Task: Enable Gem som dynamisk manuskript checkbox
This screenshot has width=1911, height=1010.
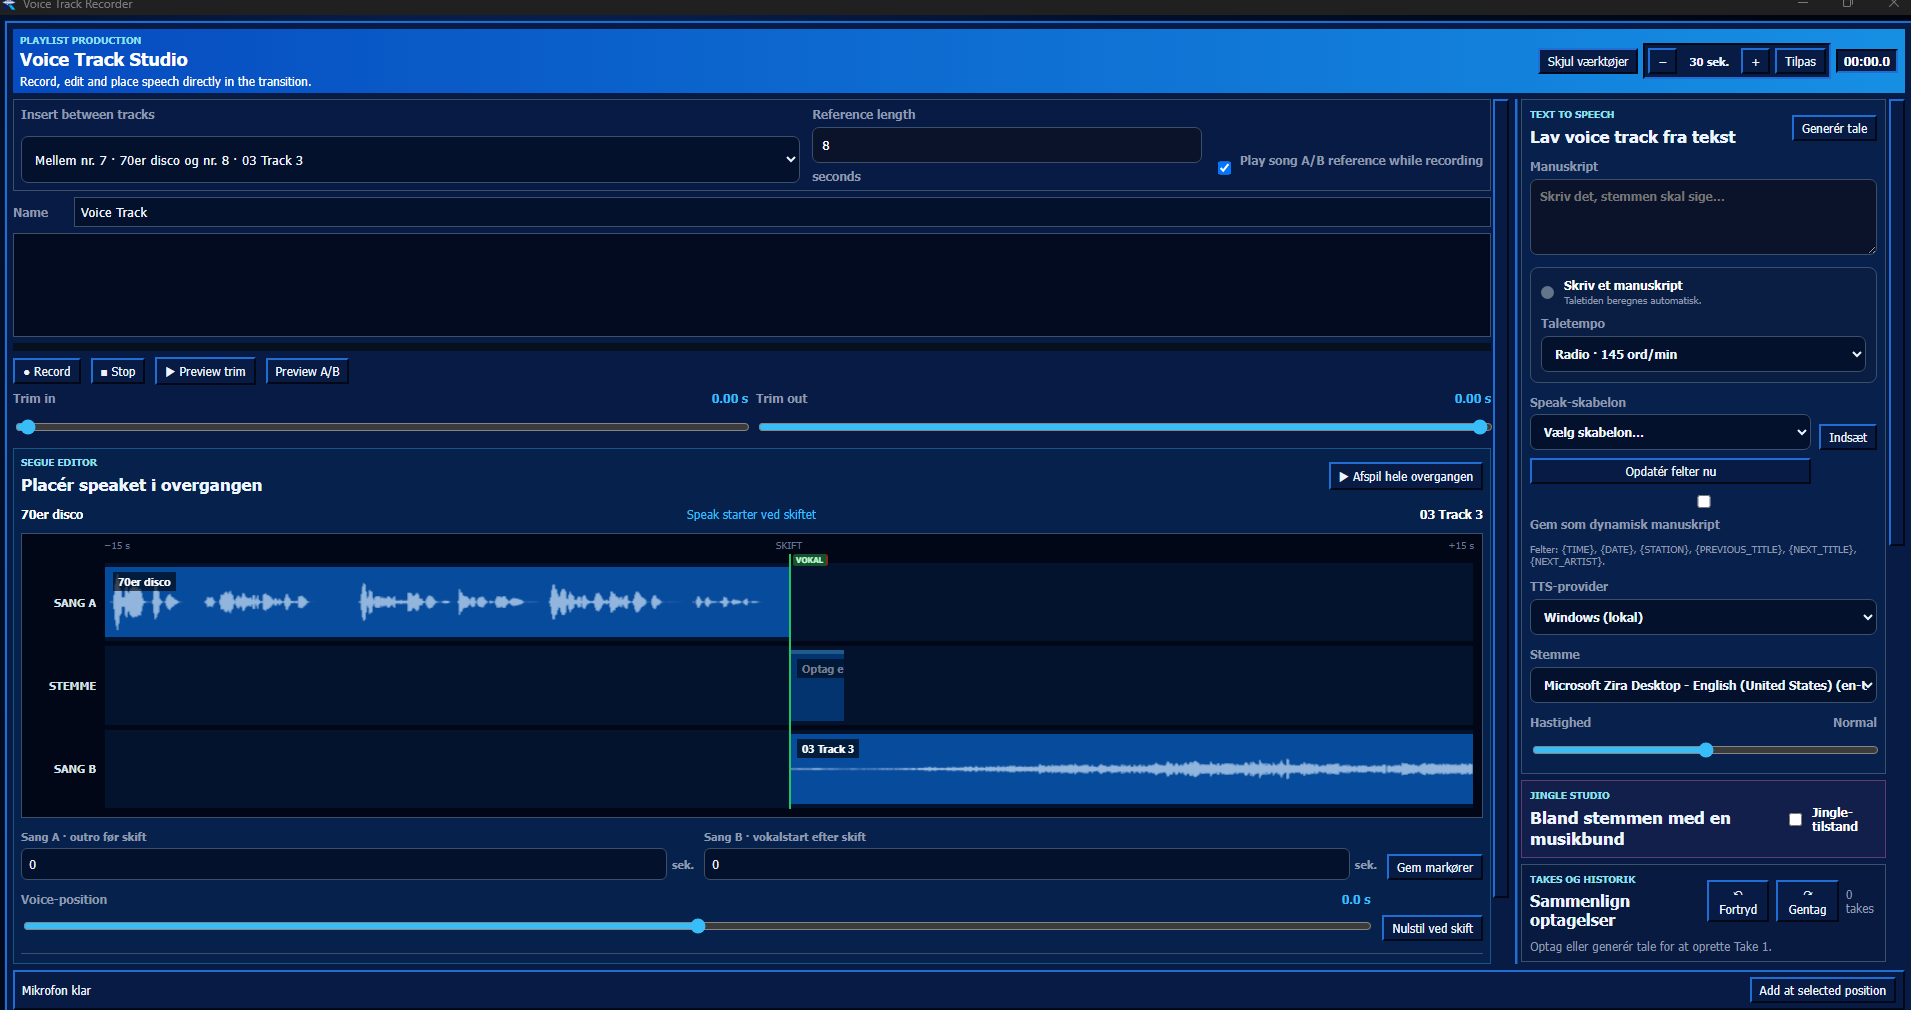Action: tap(1704, 501)
